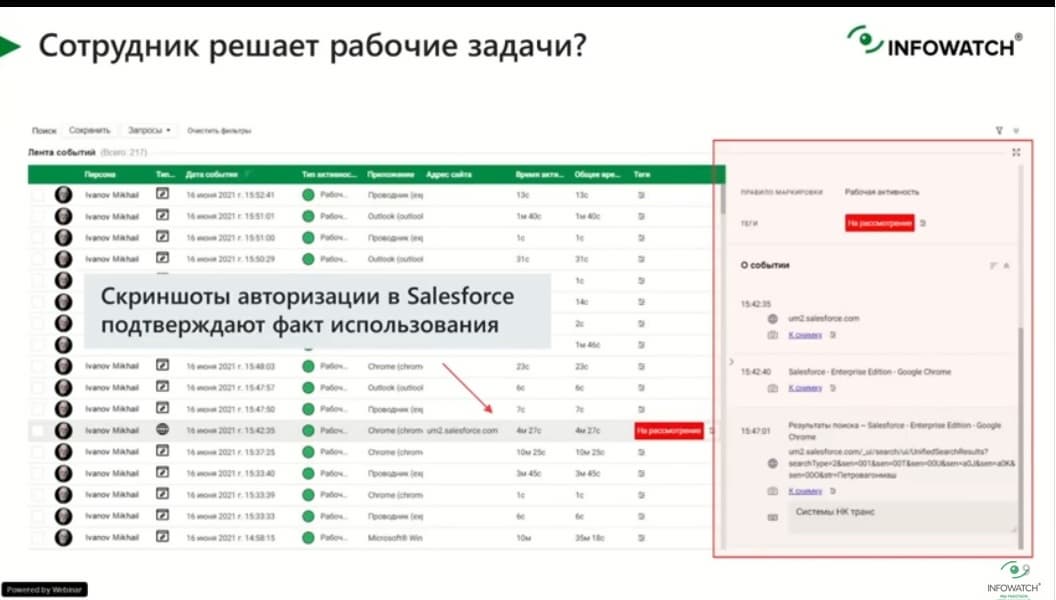Sort by the Персона column header

(100, 174)
